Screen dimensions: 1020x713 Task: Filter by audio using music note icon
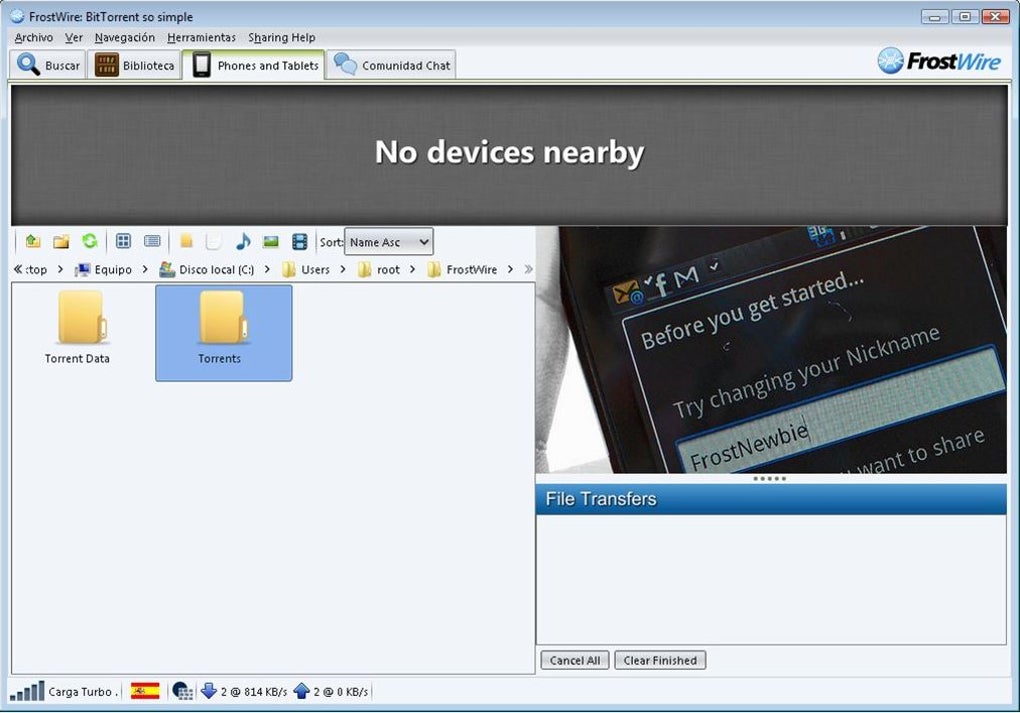tap(243, 241)
